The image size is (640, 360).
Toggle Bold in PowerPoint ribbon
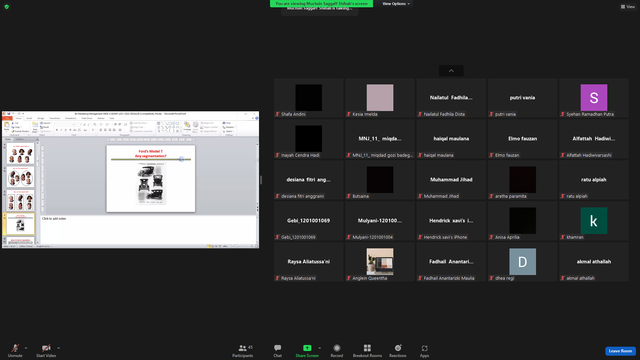coord(57,130)
